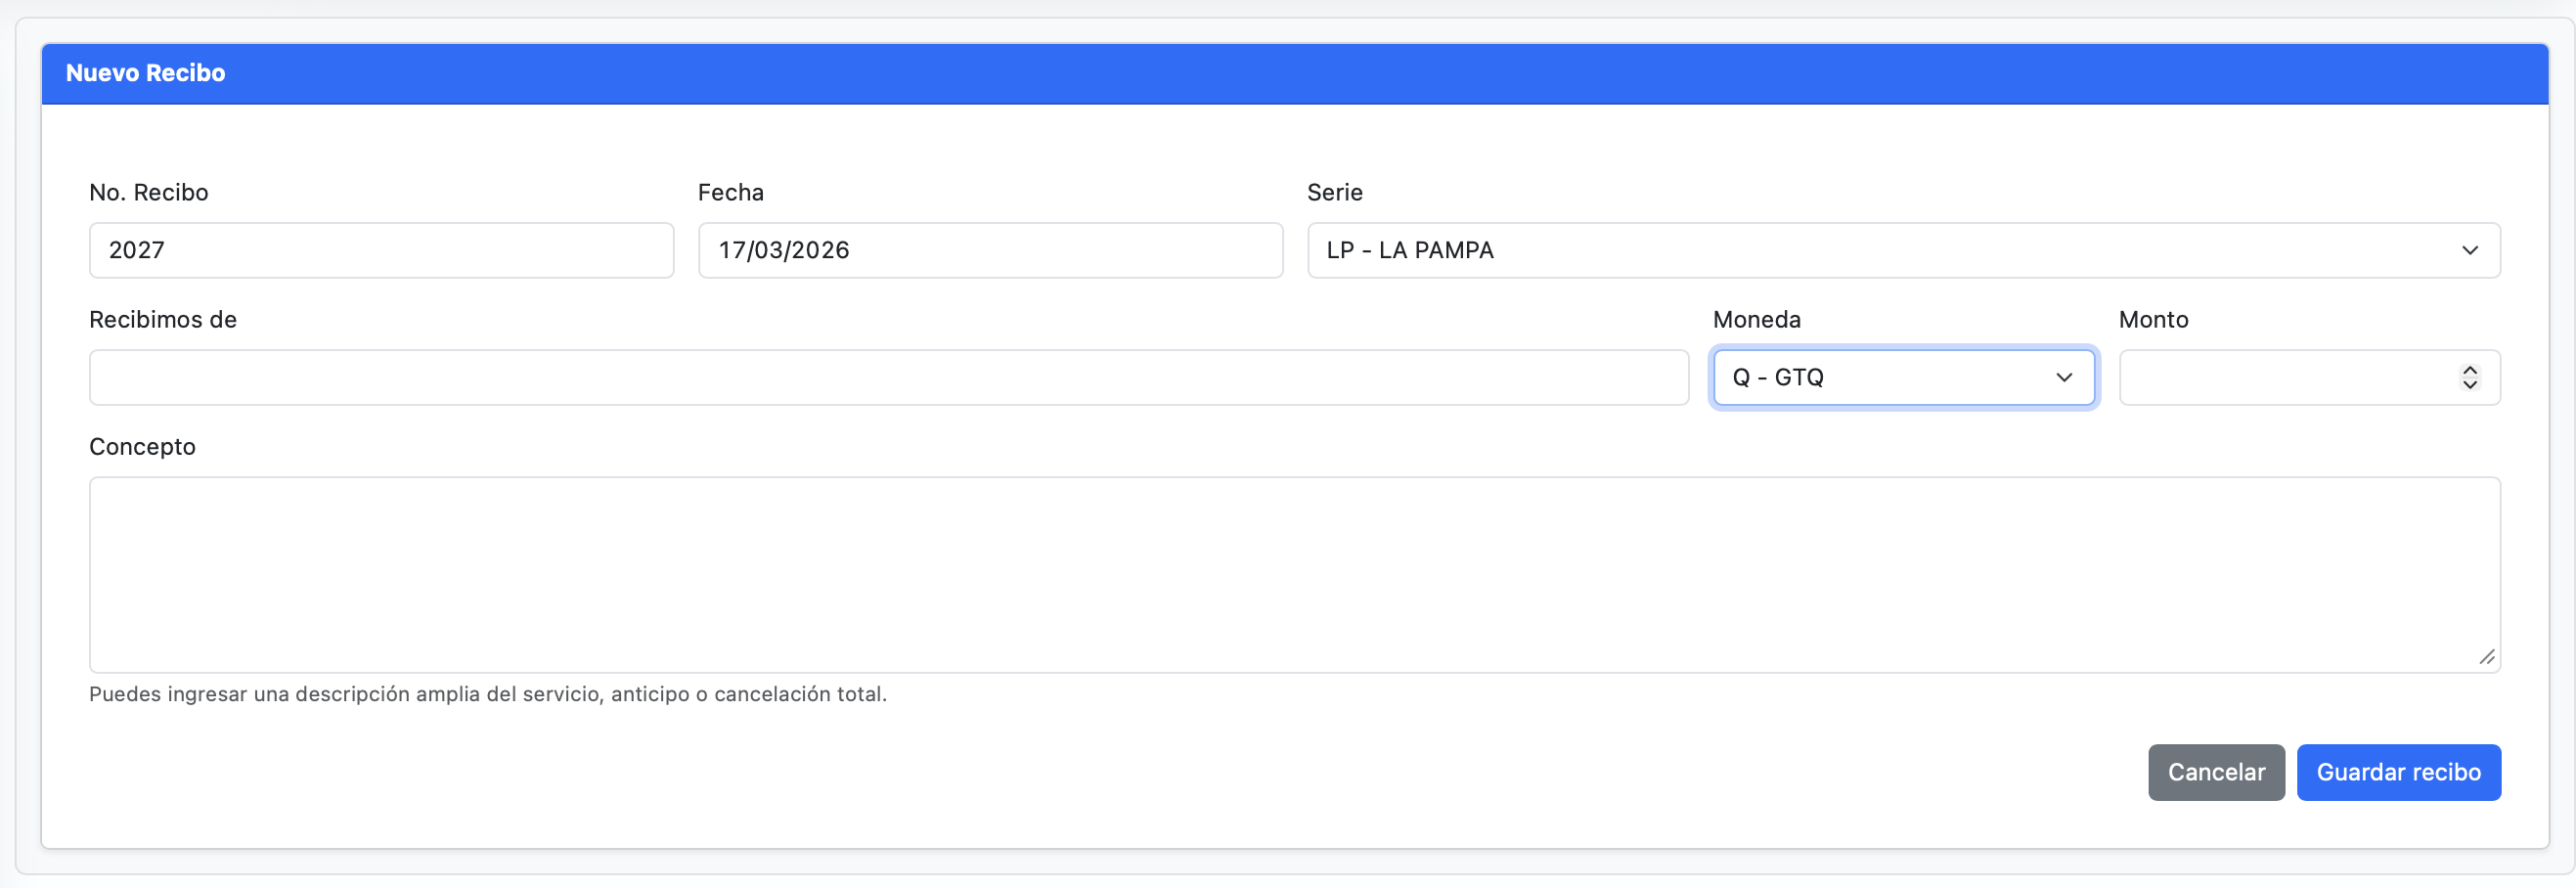Image resolution: width=2576 pixels, height=888 pixels.
Task: Click the Serie label
Action: click(1334, 192)
